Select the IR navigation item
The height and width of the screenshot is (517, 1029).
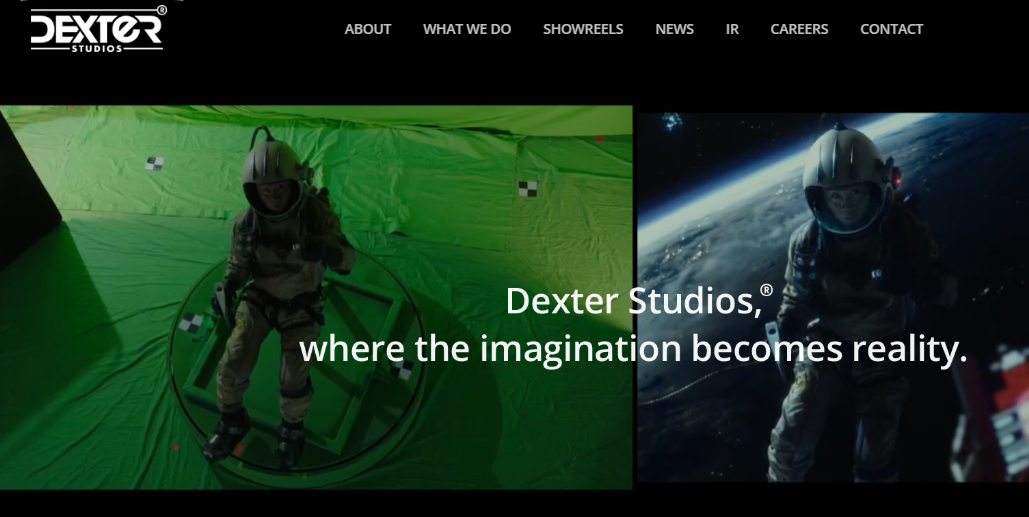732,30
